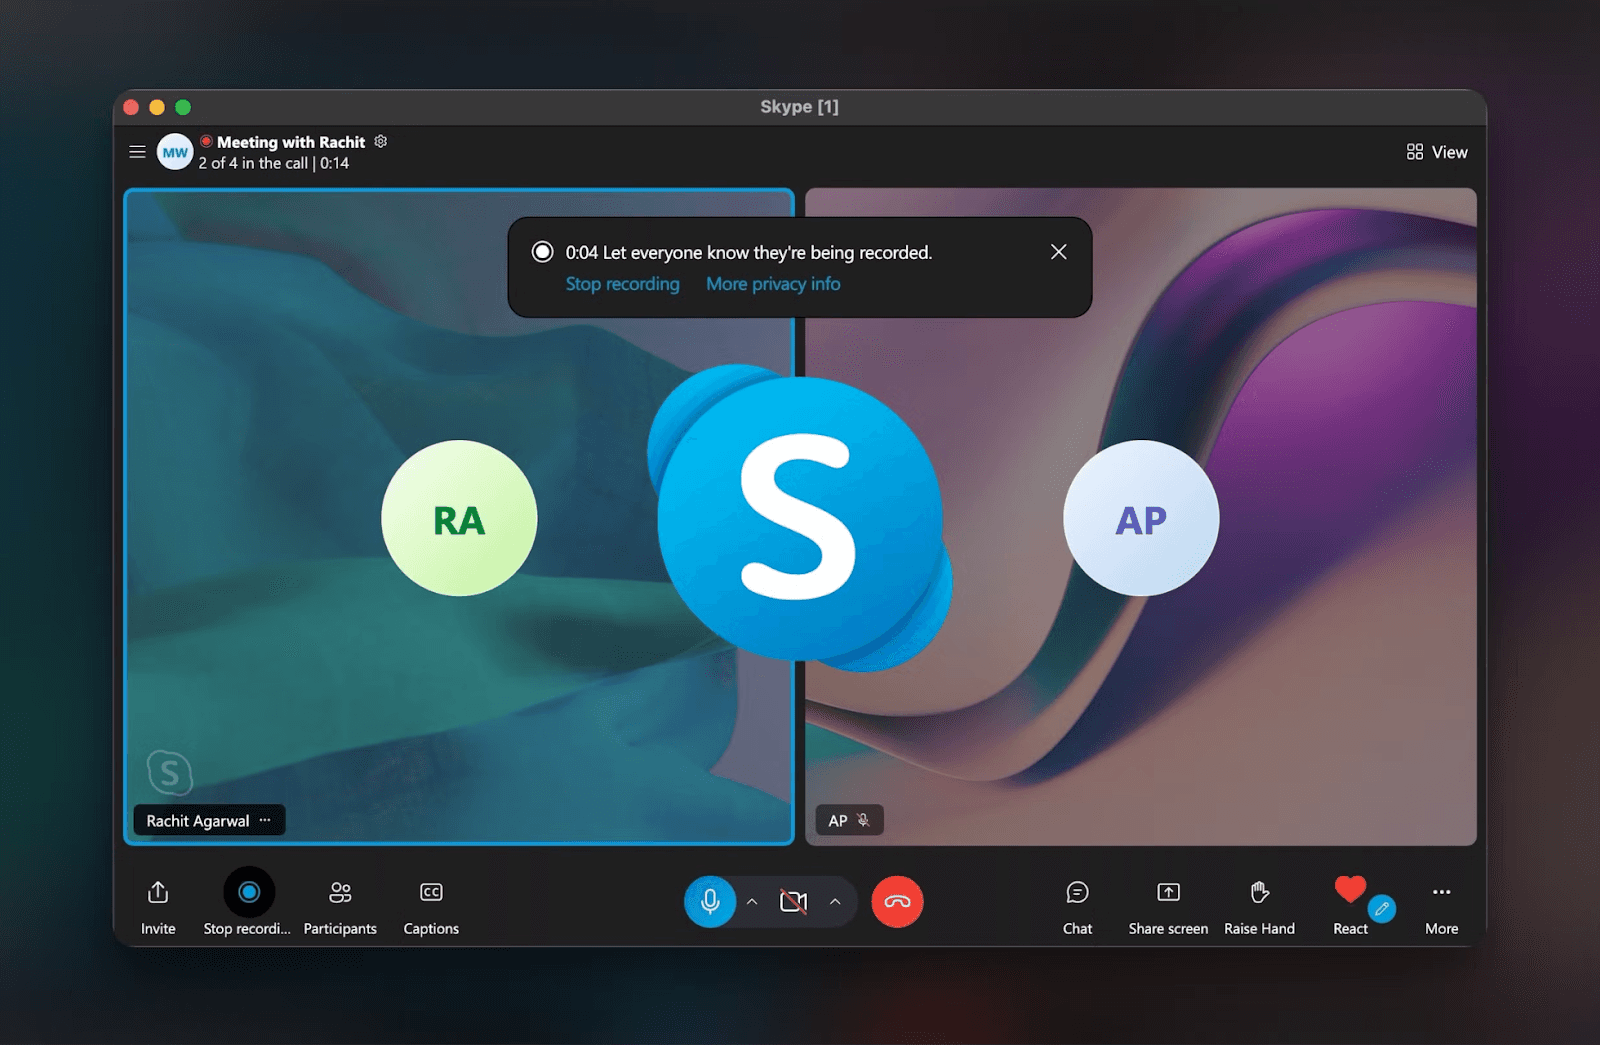Raise Hand in the call
The height and width of the screenshot is (1045, 1600).
click(x=1259, y=905)
